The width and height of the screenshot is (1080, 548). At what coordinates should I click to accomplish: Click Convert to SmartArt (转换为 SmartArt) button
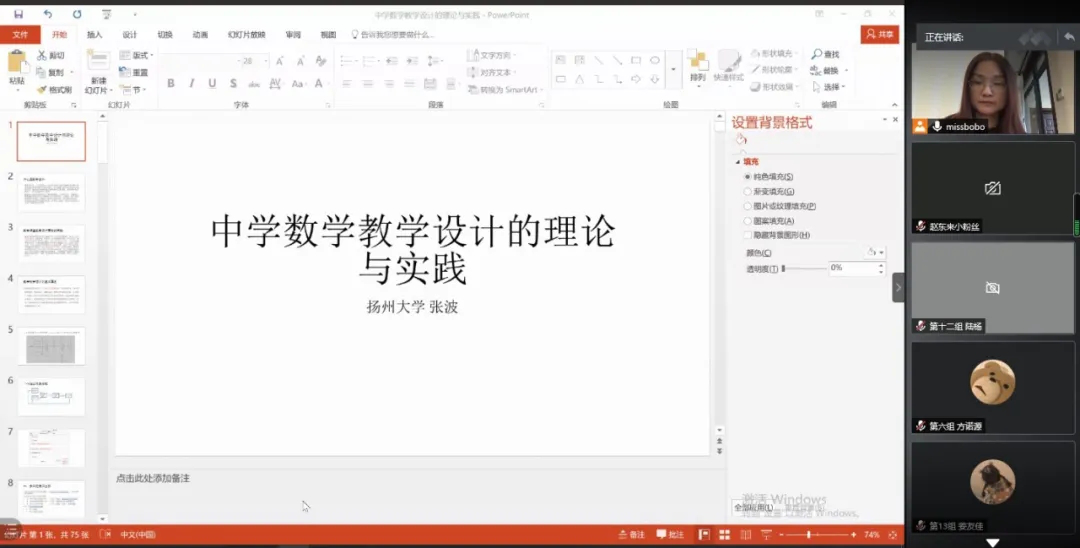tap(506, 89)
